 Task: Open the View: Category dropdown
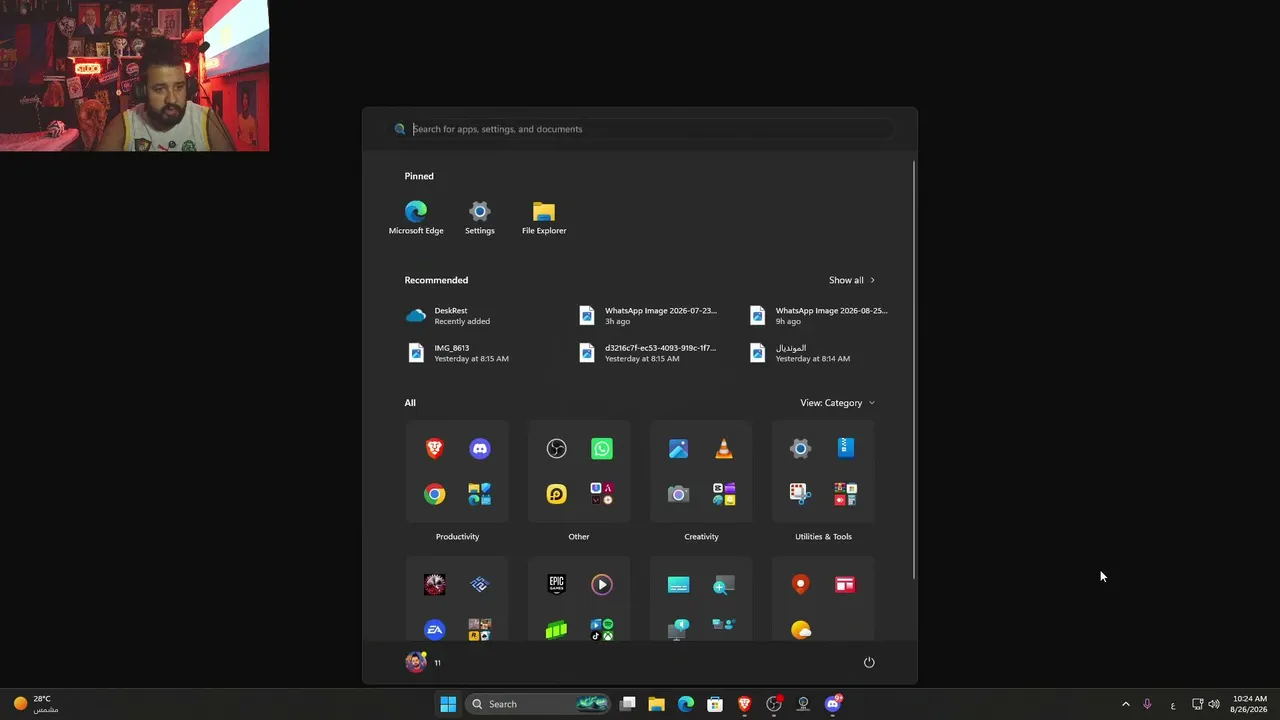[x=837, y=403]
